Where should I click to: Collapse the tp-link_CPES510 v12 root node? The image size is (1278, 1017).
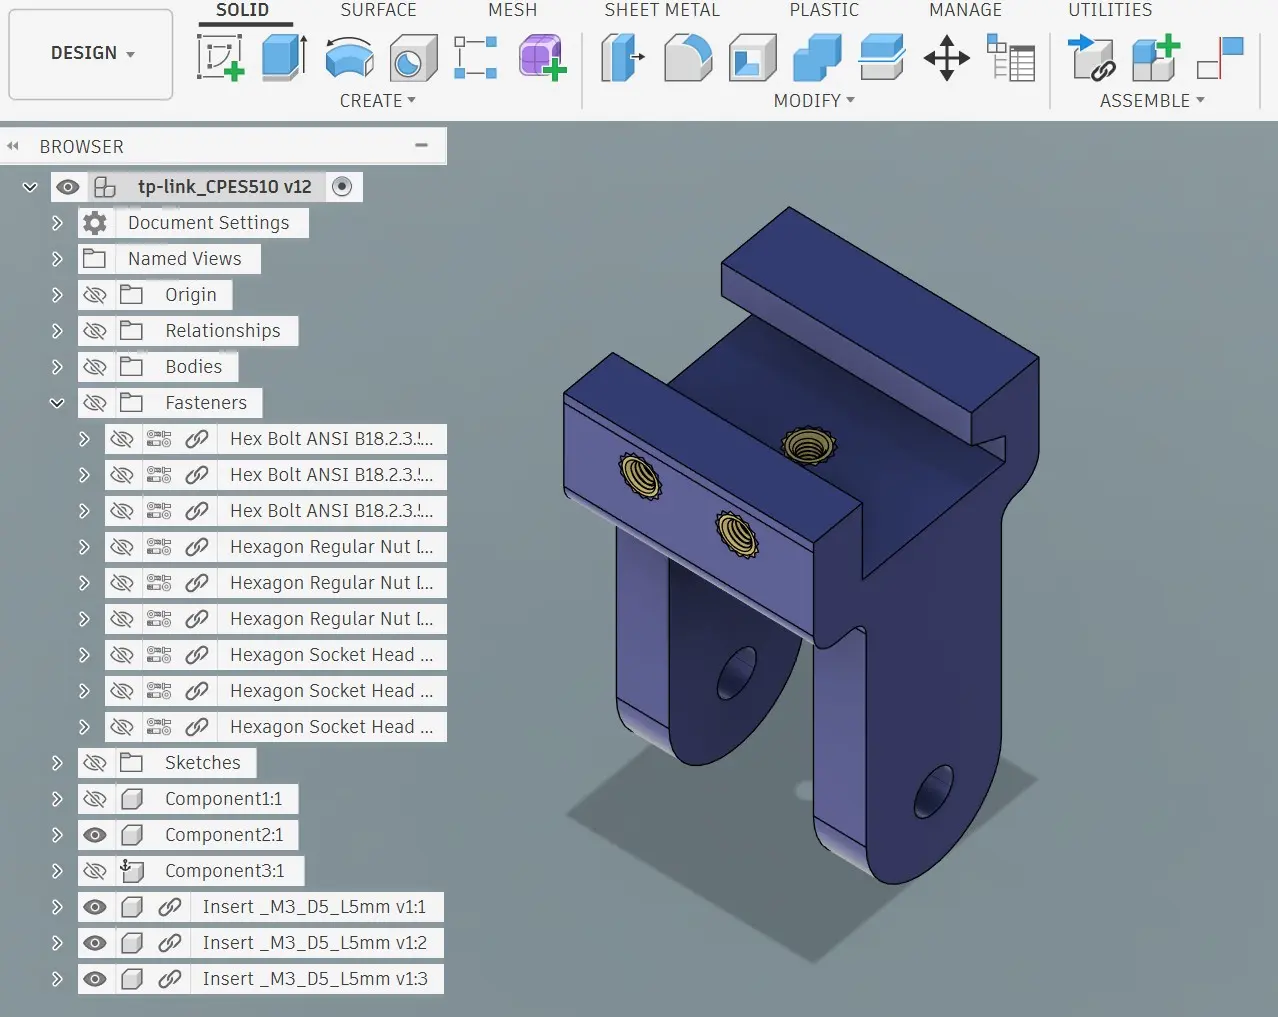(x=30, y=187)
